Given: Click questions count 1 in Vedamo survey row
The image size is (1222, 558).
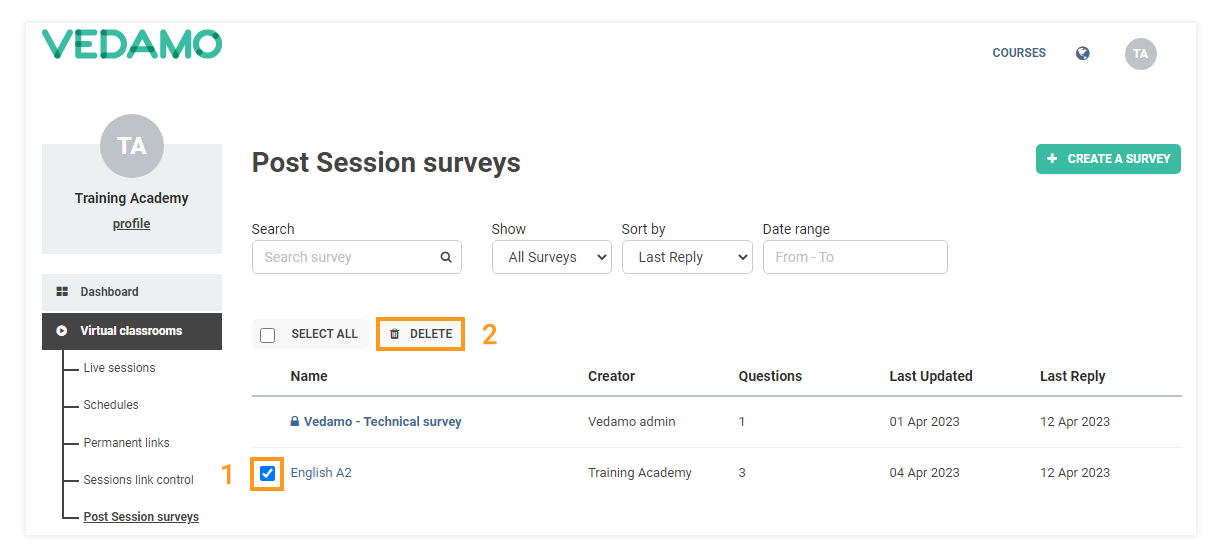Looking at the screenshot, I should click(742, 422).
